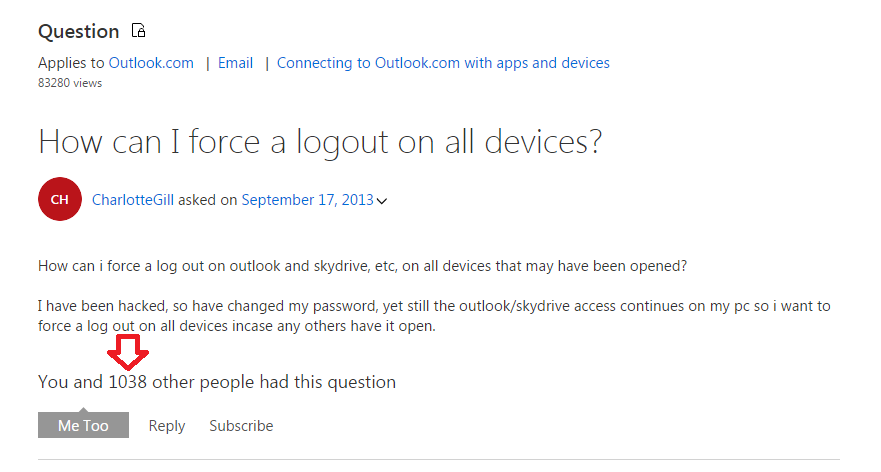Open Connecting to Outlook.com with apps and devices
881x472 pixels.
pyautogui.click(x=443, y=63)
